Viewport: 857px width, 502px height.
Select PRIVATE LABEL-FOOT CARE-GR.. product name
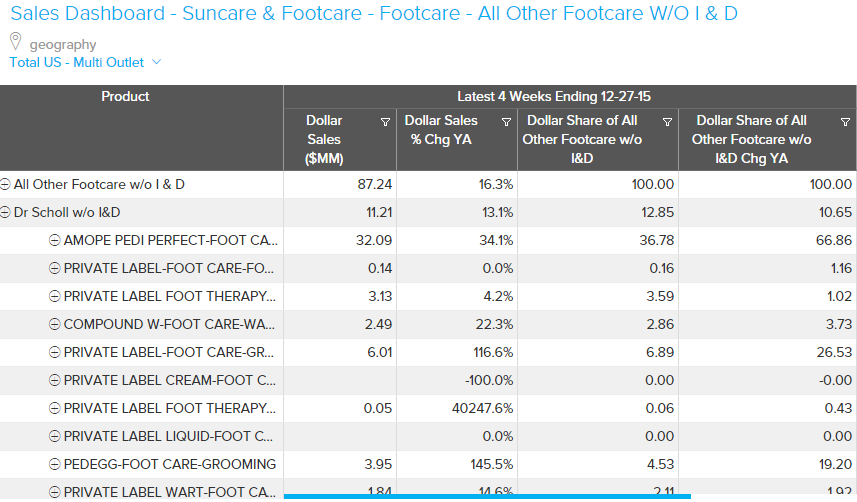[170, 352]
